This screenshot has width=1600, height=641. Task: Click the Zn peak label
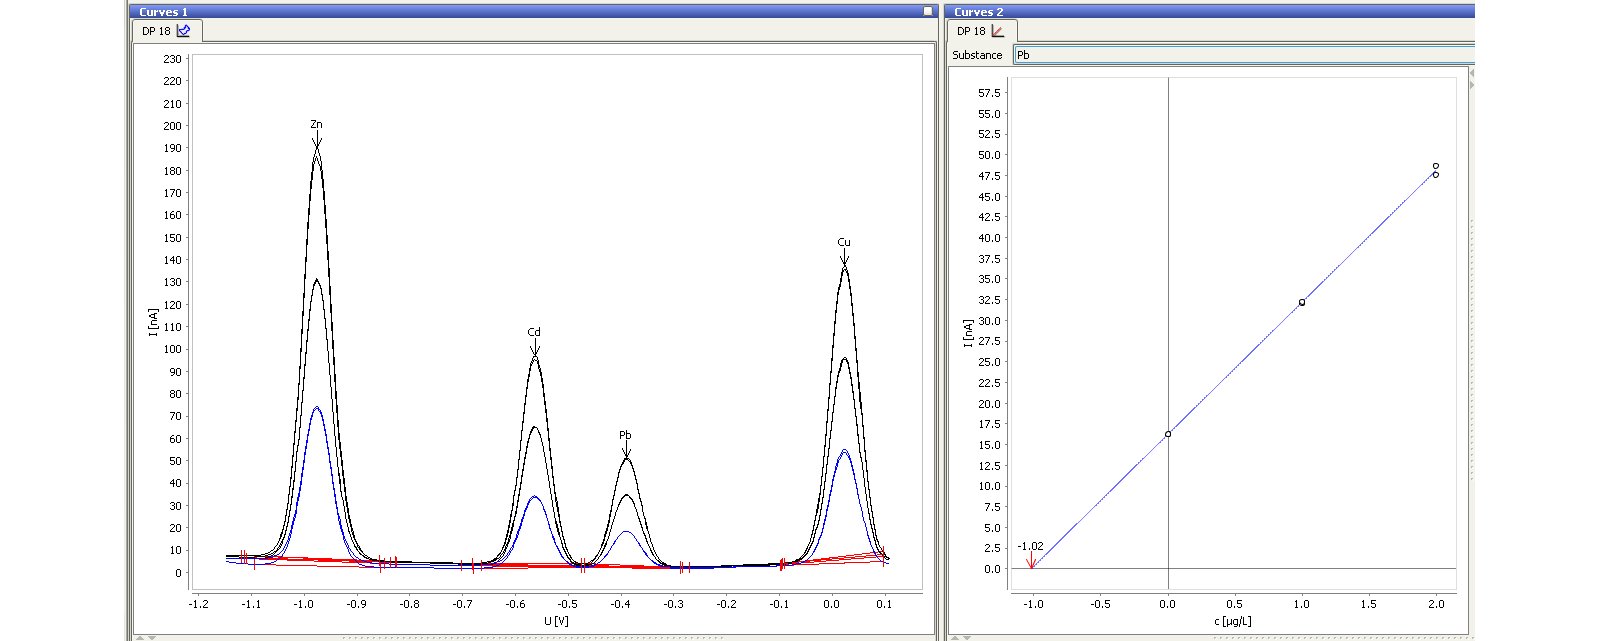pyautogui.click(x=316, y=125)
